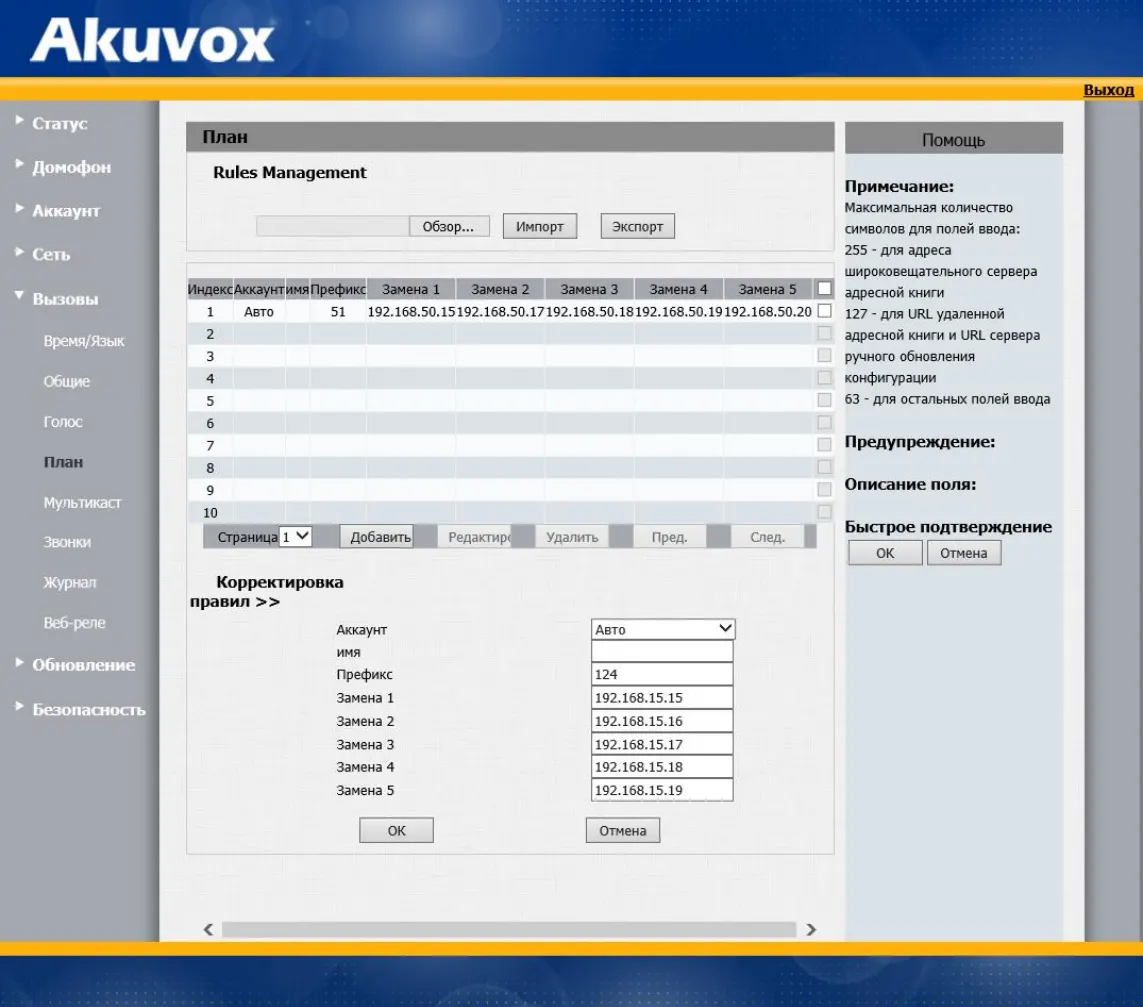
Task: Open the Мультикаст sidebar page
Action: pyautogui.click(x=82, y=503)
